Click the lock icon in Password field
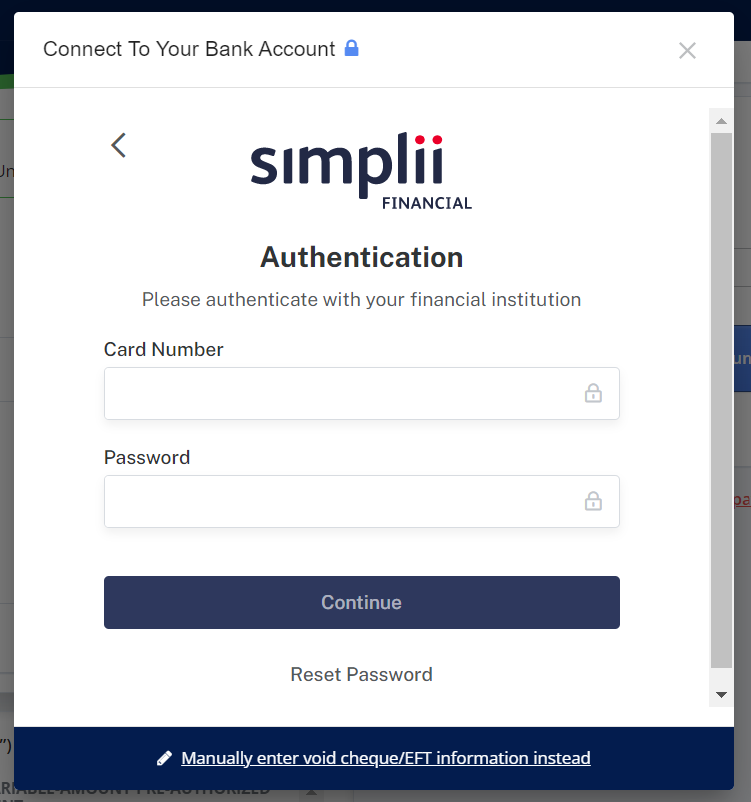The image size is (751, 802). (593, 501)
